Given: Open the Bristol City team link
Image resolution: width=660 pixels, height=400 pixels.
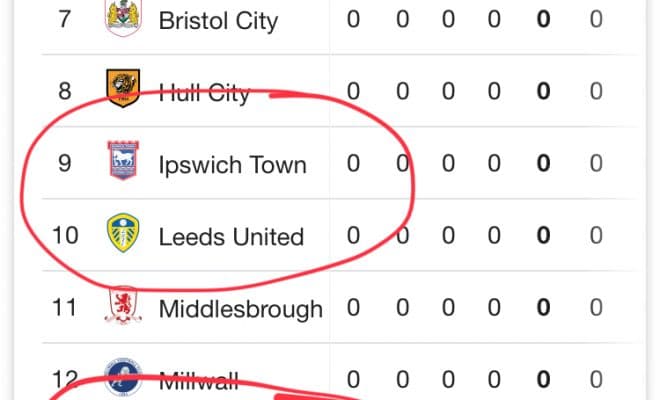Looking at the screenshot, I should 218,21.
